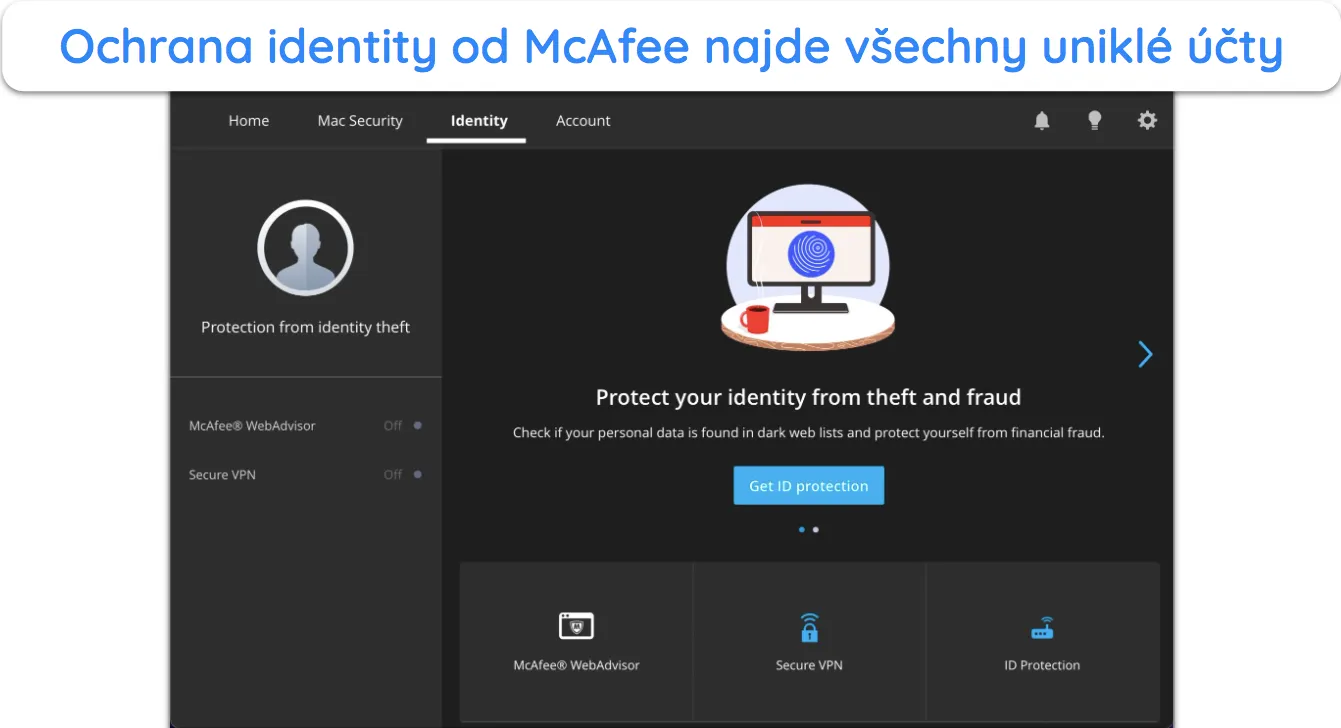The height and width of the screenshot is (728, 1341).
Task: Click the Get ID protection button
Action: pos(809,485)
